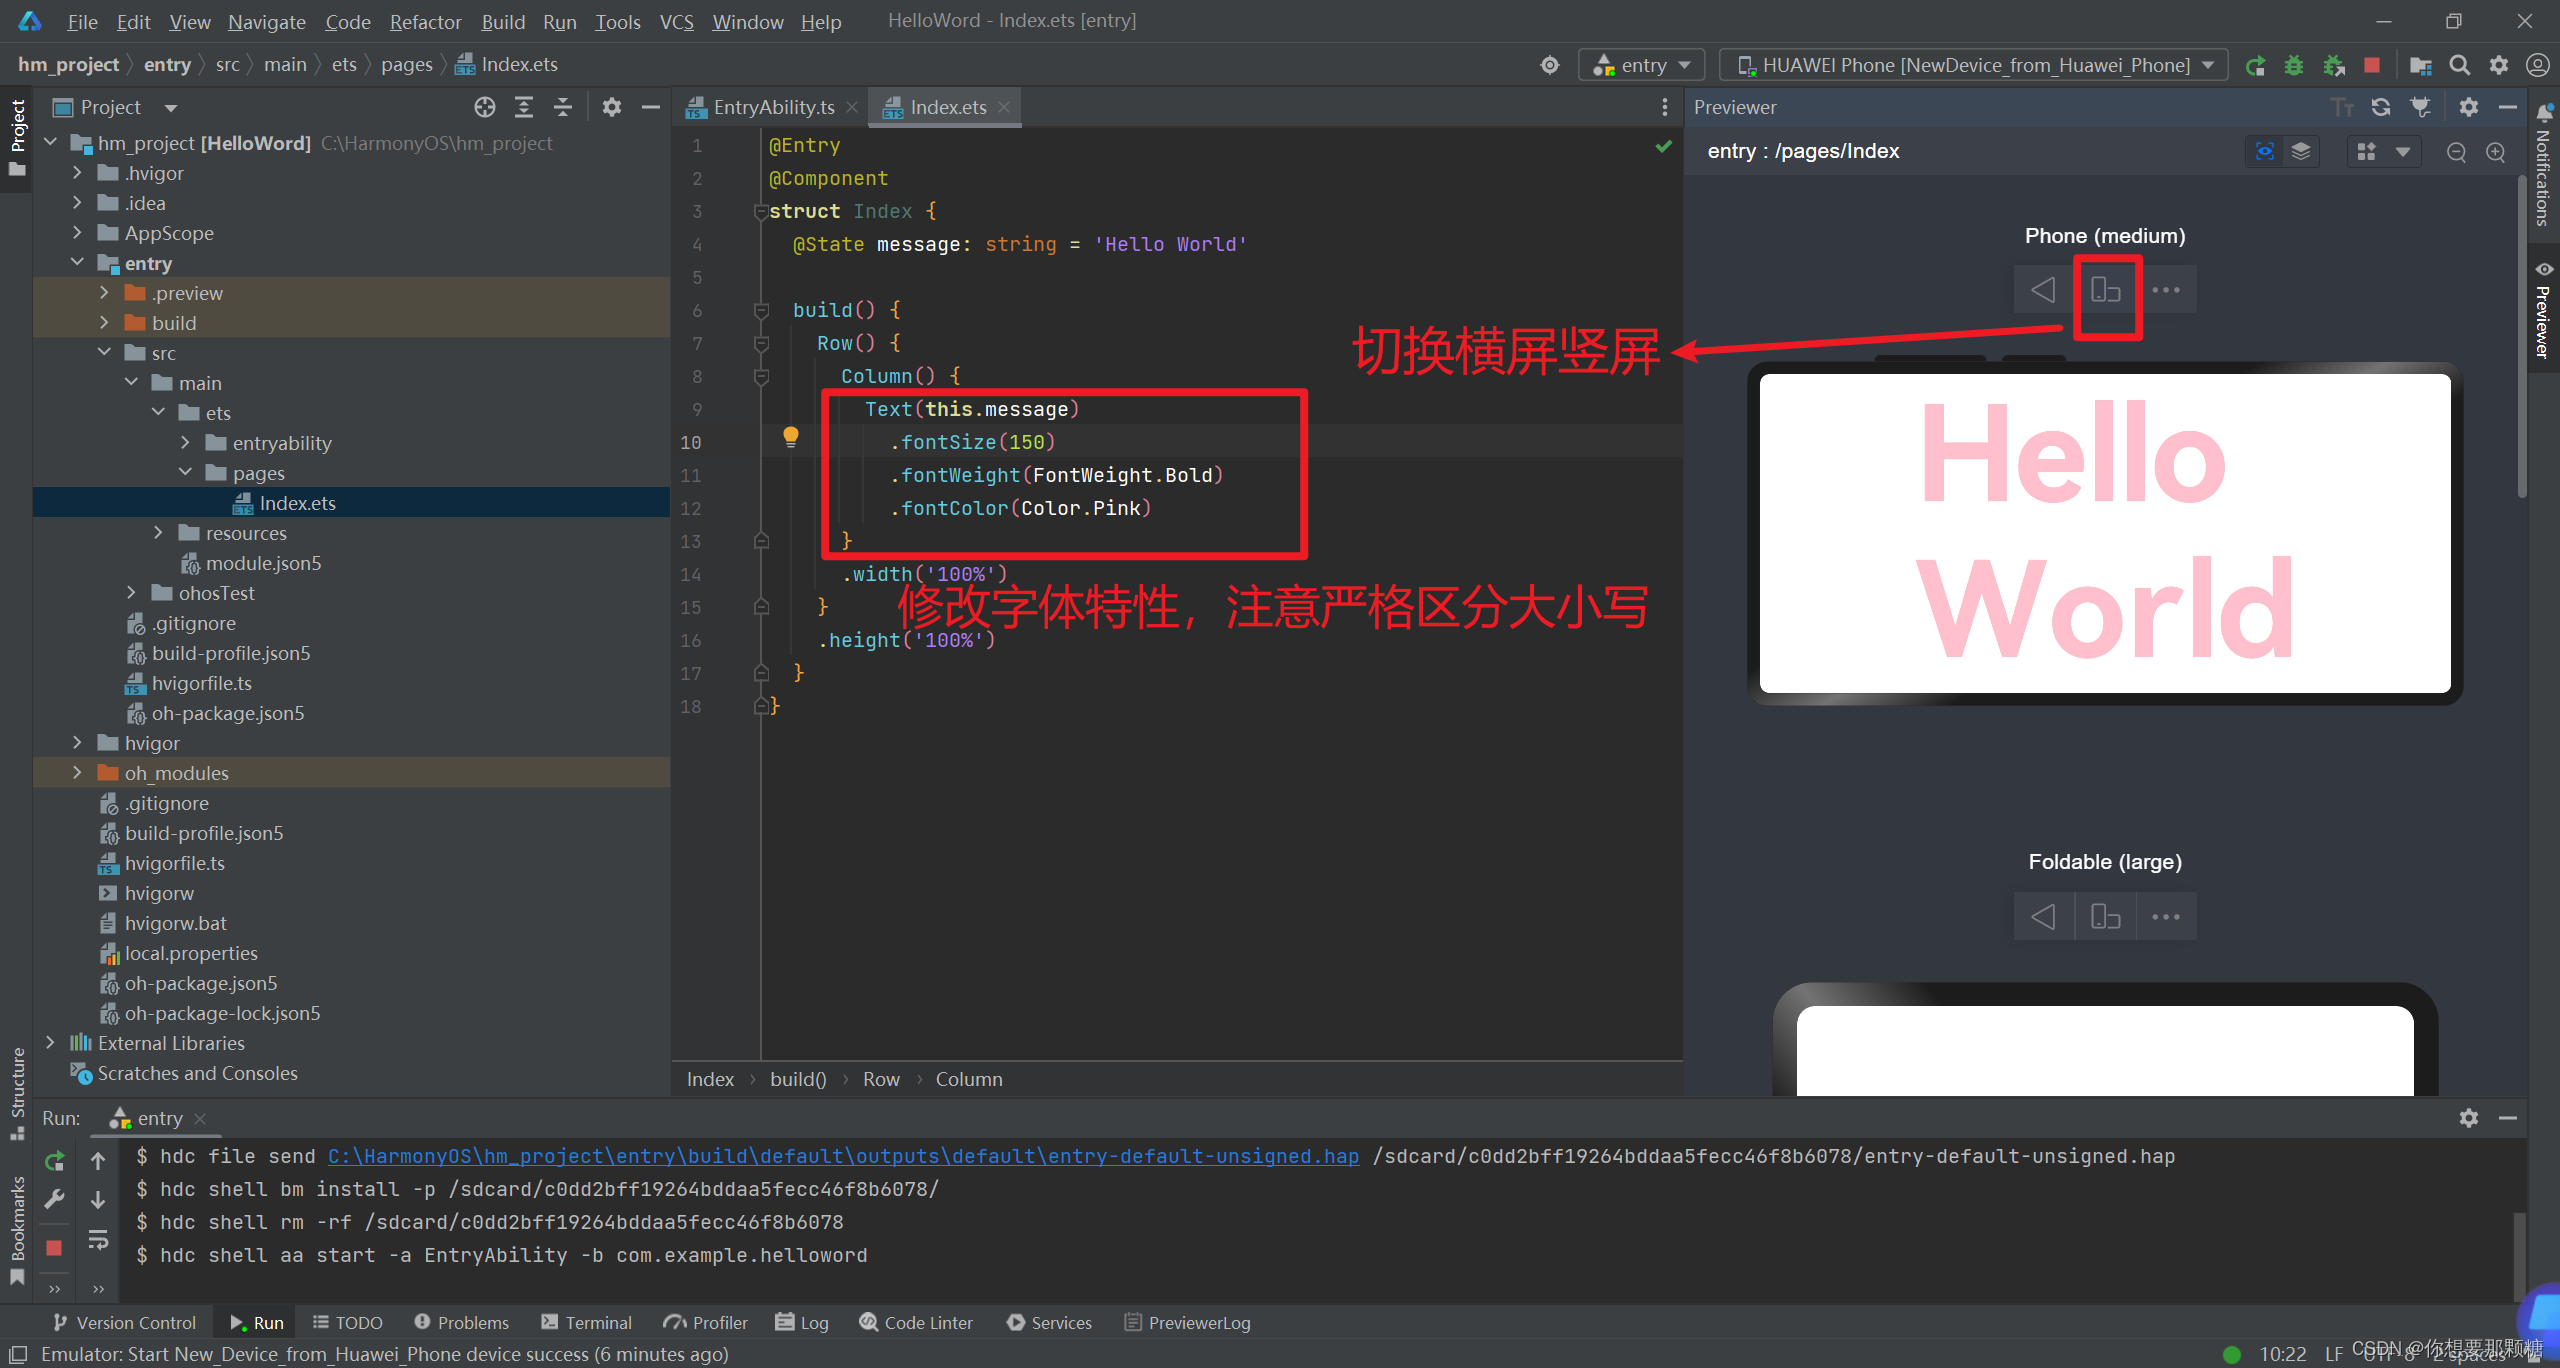Click the Previewer refresh icon
This screenshot has width=2560, height=1368.
tap(2381, 107)
